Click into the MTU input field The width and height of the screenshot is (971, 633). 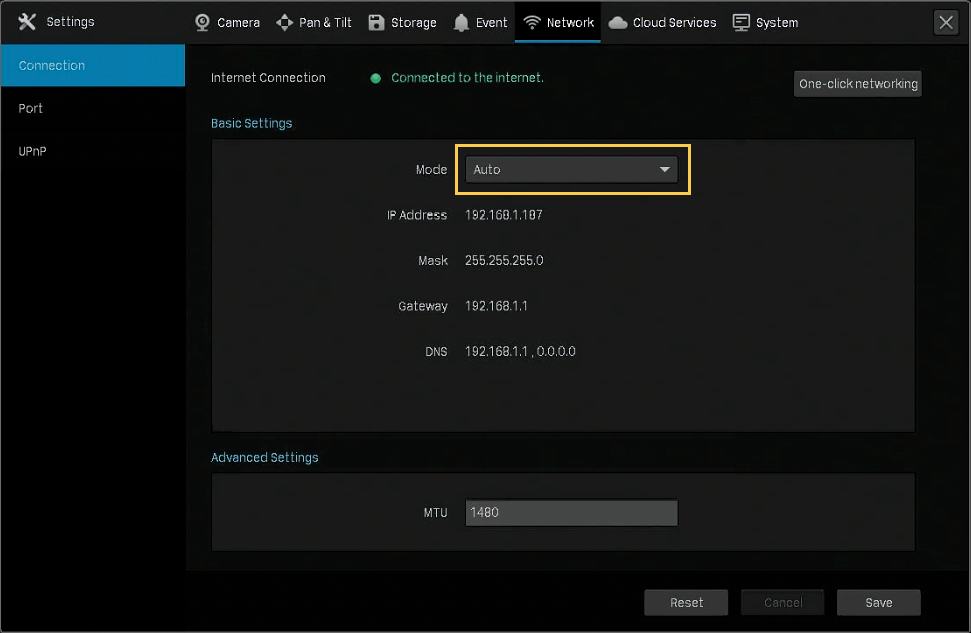[x=571, y=512]
